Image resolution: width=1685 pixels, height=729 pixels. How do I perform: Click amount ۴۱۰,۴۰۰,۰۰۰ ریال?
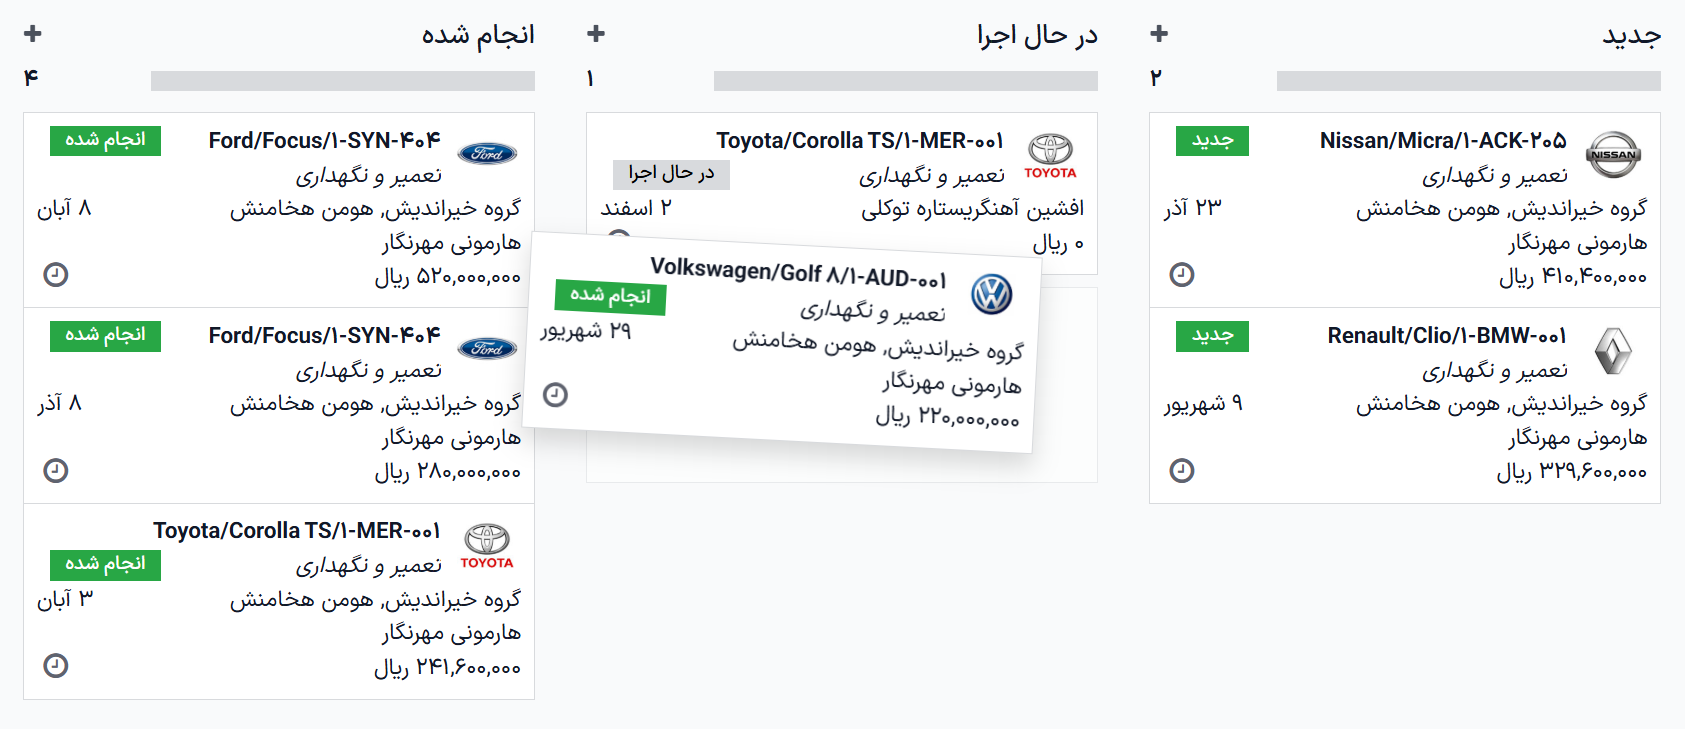[1572, 276]
